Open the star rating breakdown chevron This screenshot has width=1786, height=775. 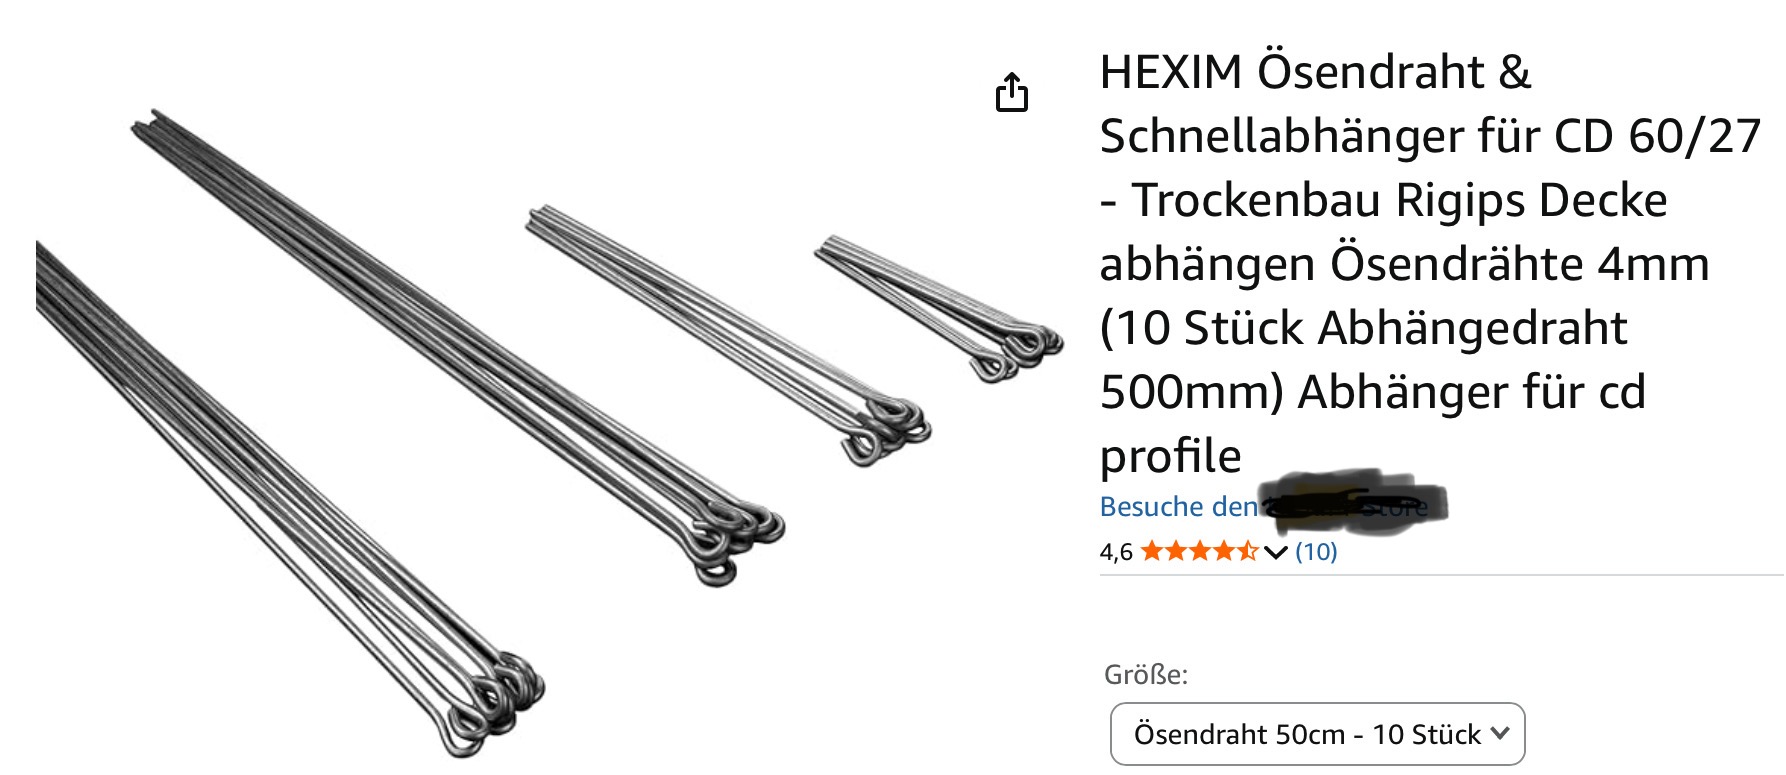(1275, 552)
